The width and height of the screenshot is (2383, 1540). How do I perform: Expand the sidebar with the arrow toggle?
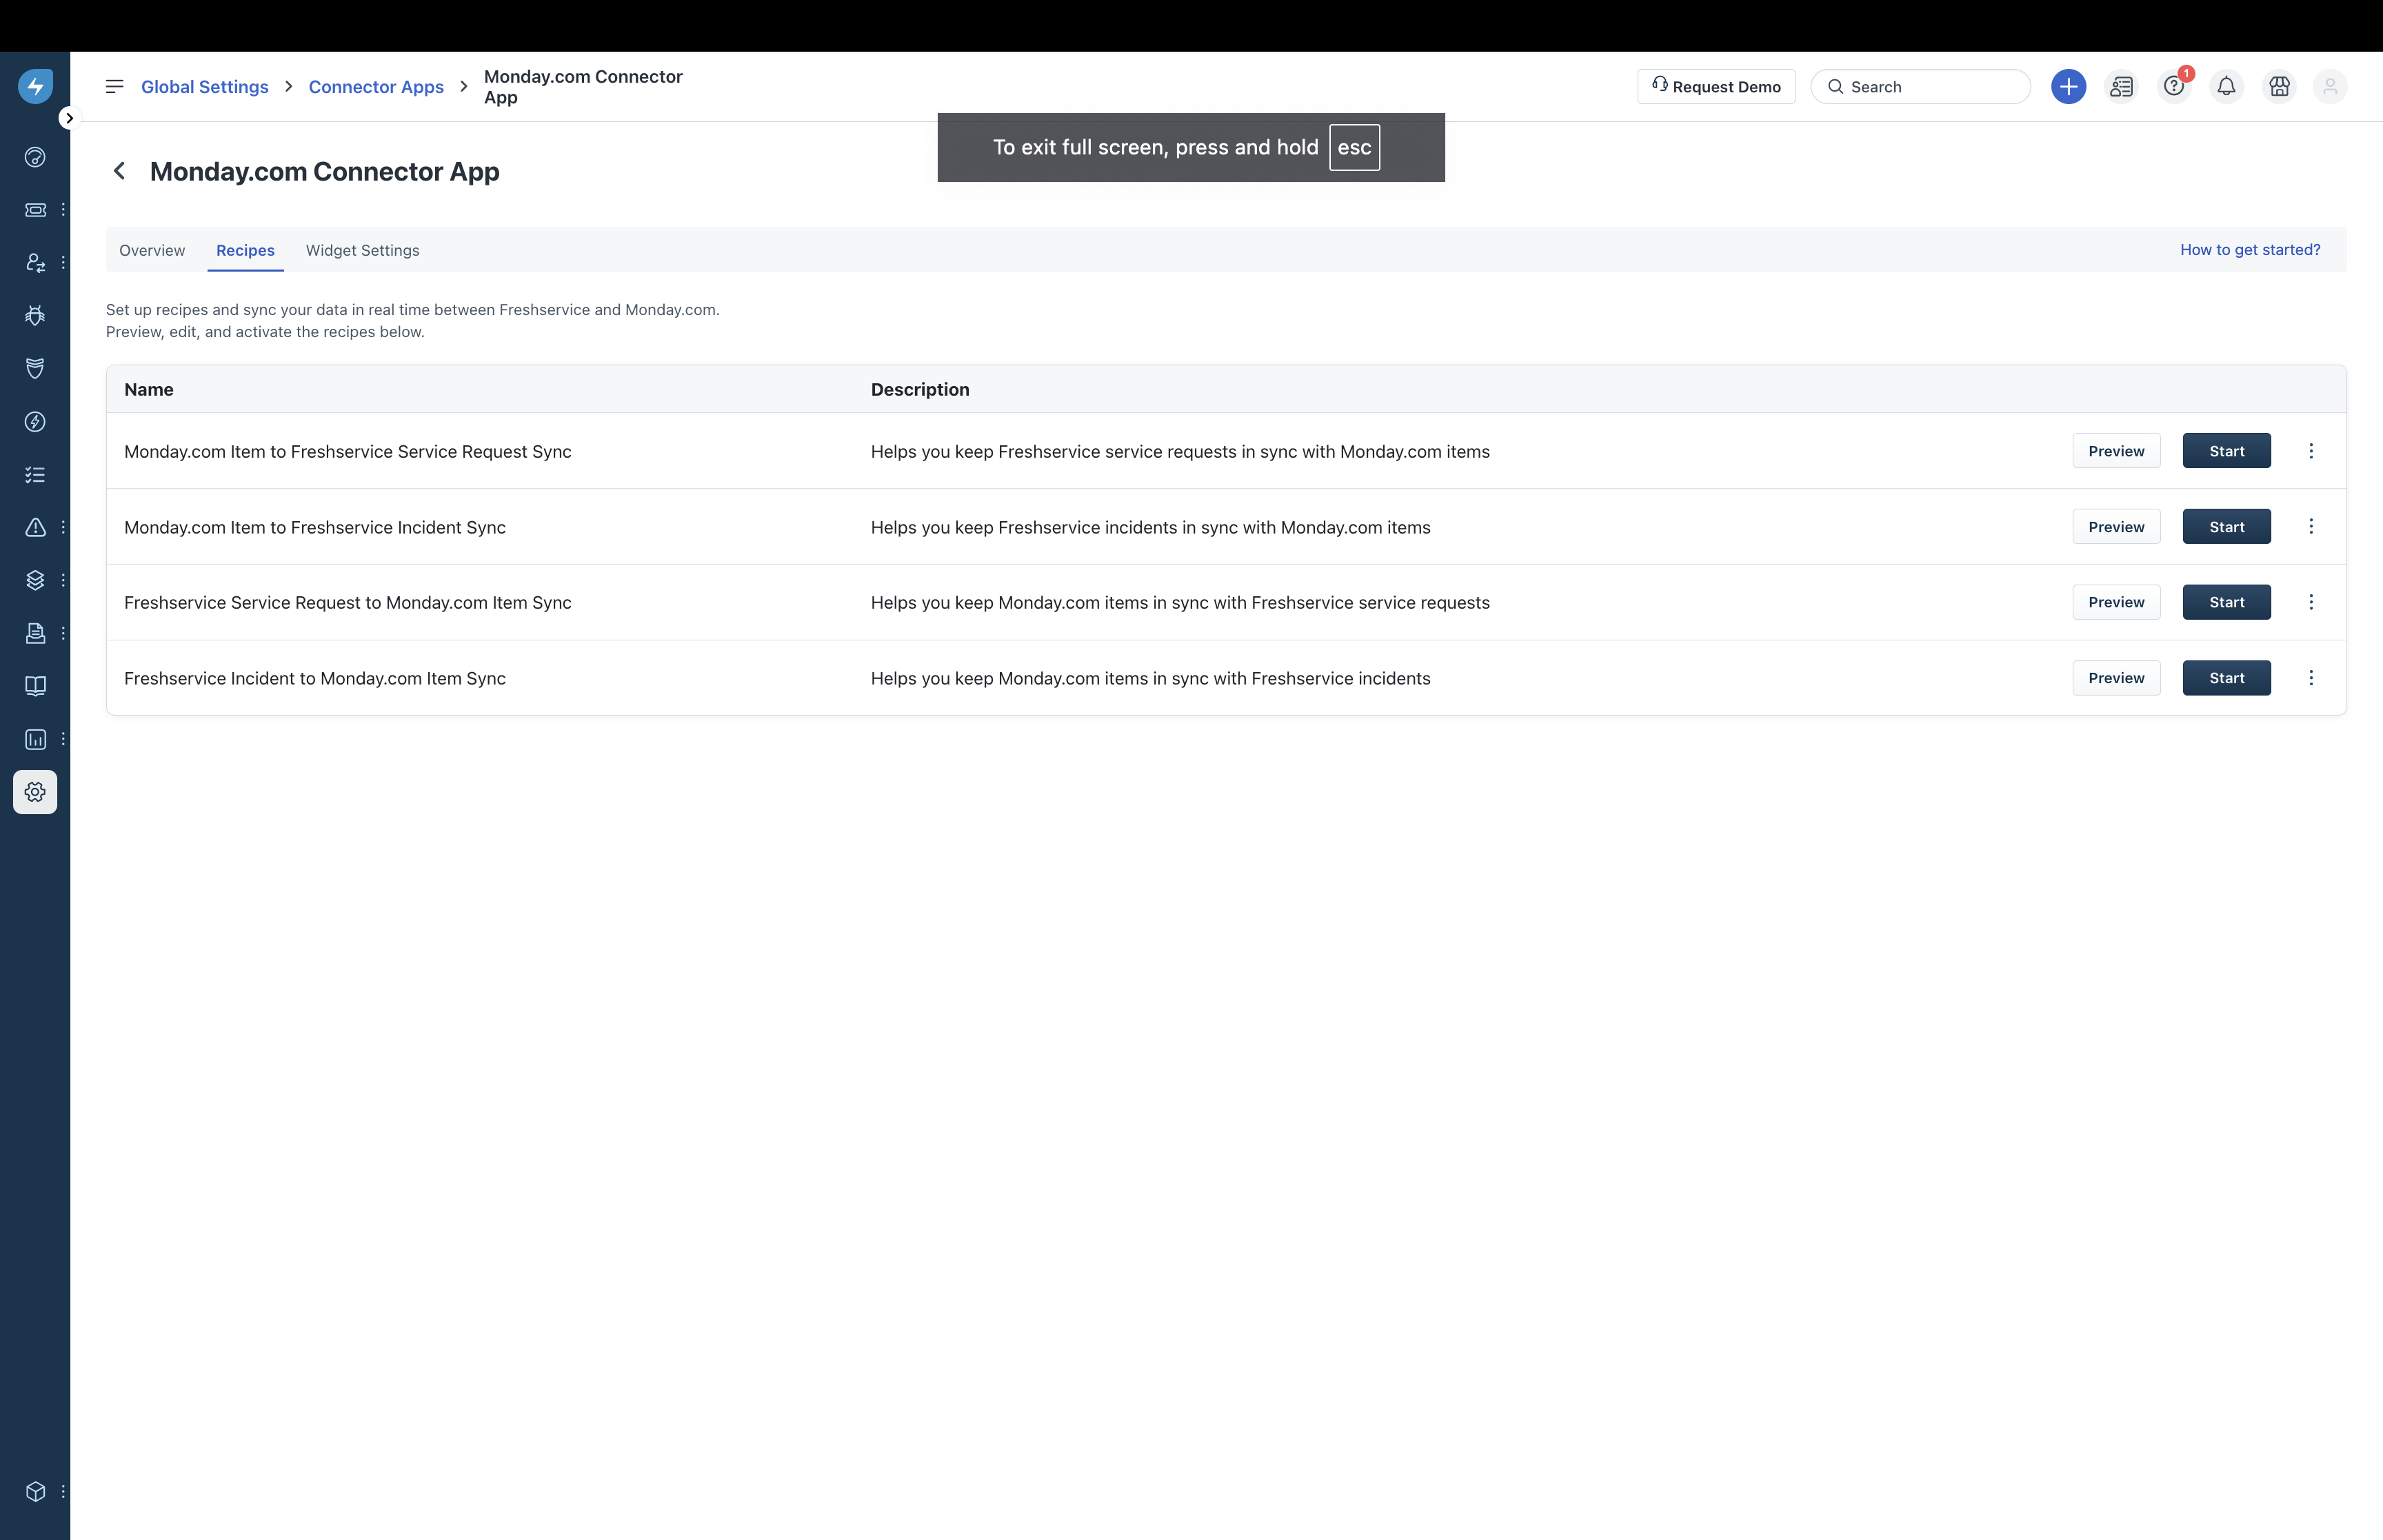[x=69, y=118]
